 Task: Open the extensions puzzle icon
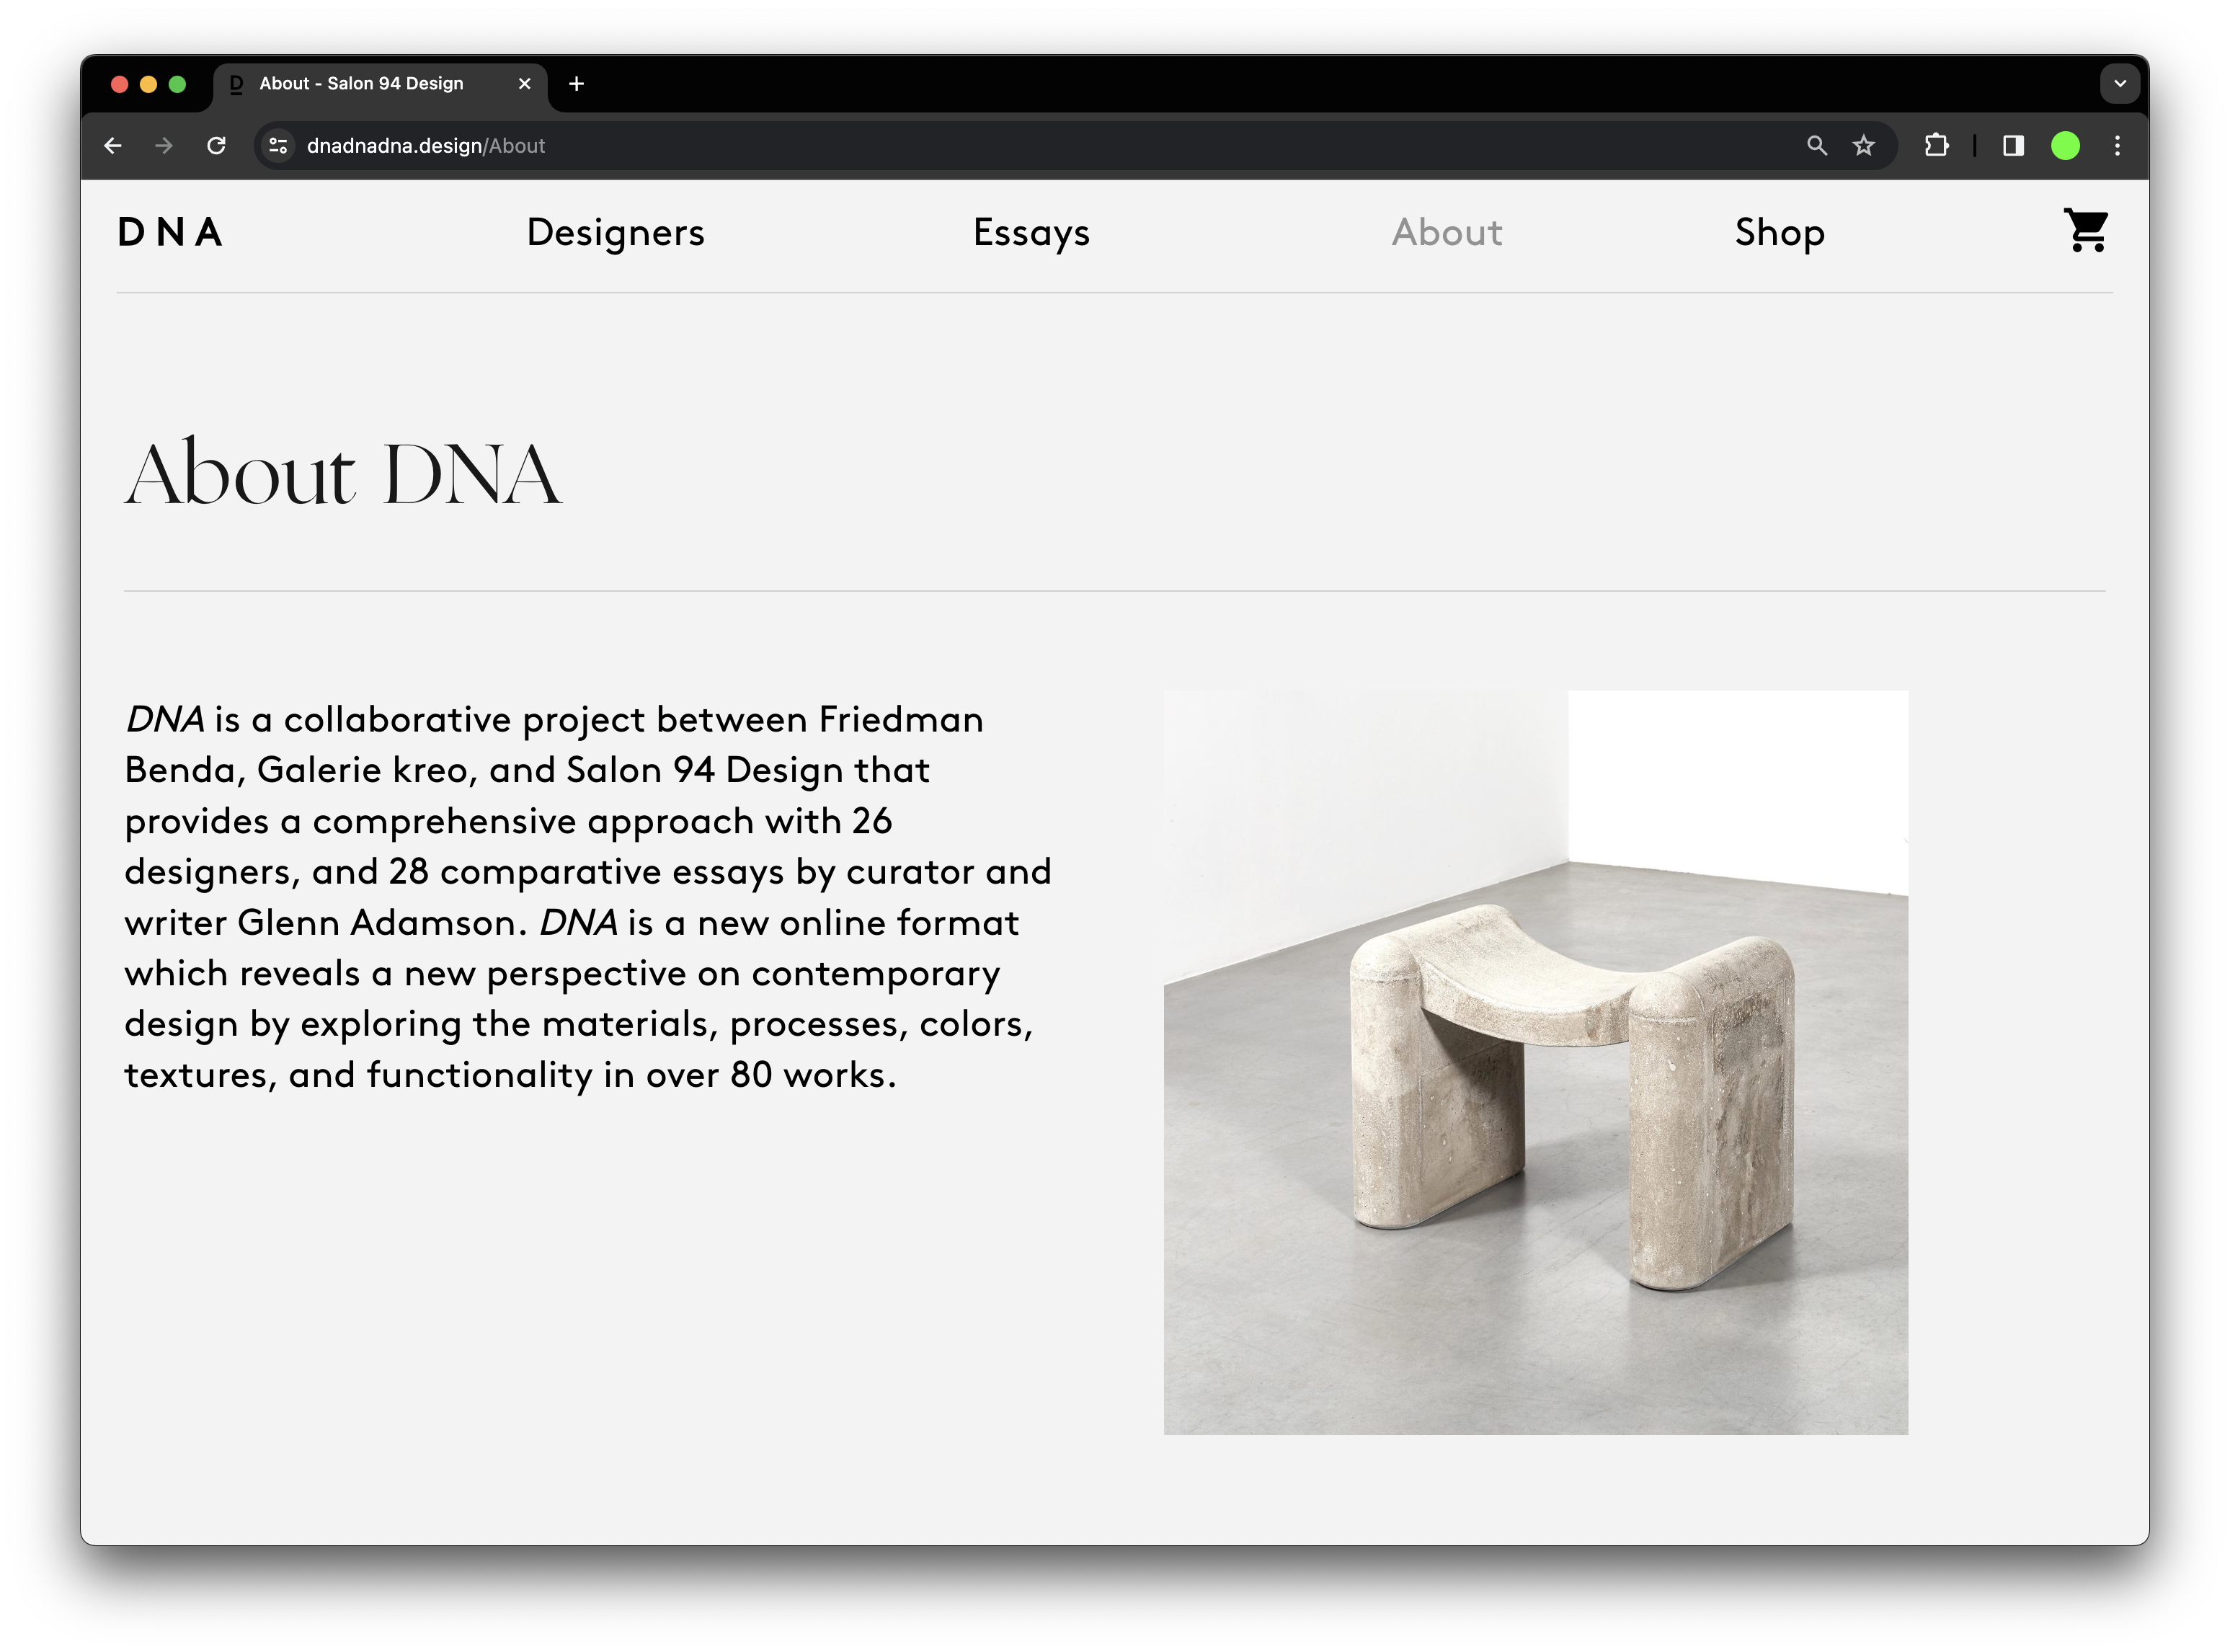point(1936,146)
